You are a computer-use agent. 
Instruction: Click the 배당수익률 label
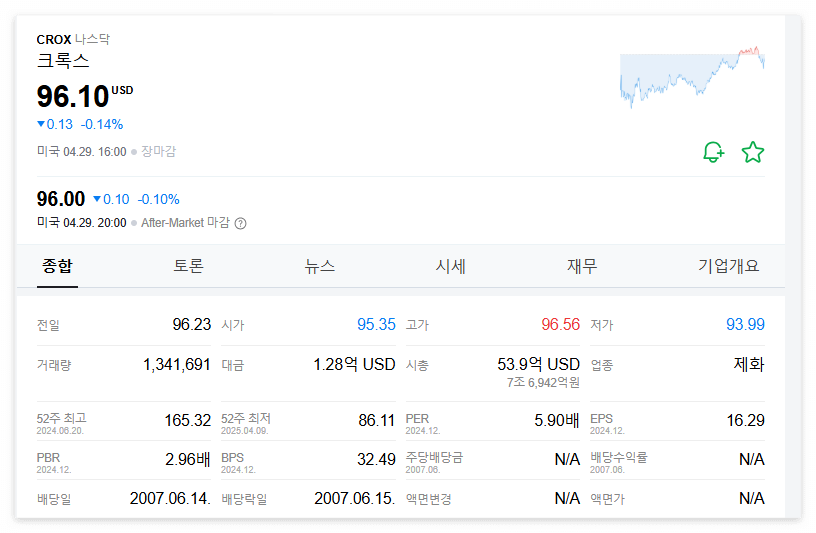[x=619, y=458]
